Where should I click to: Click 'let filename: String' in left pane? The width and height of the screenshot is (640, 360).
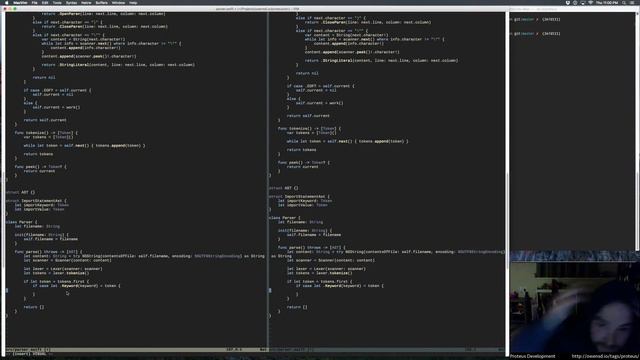[37, 226]
